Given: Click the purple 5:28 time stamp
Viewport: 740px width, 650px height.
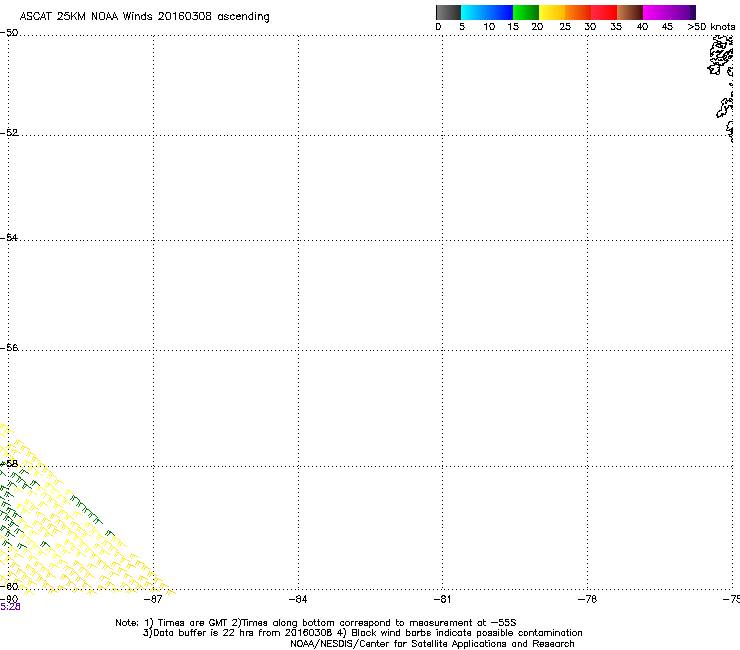Looking at the screenshot, I should [10, 607].
